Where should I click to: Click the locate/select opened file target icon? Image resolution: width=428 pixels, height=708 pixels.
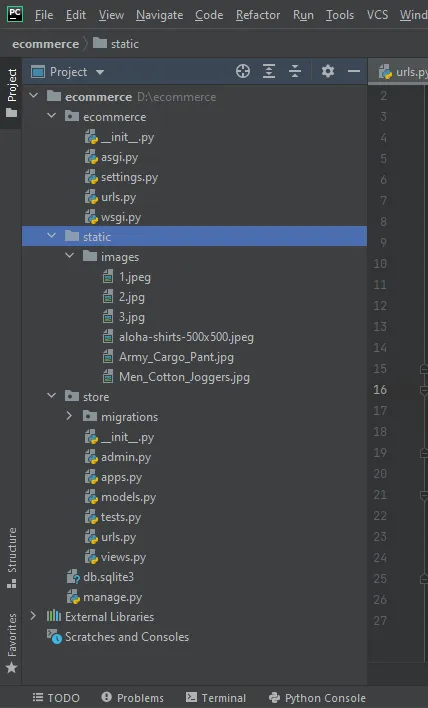[x=243, y=71]
